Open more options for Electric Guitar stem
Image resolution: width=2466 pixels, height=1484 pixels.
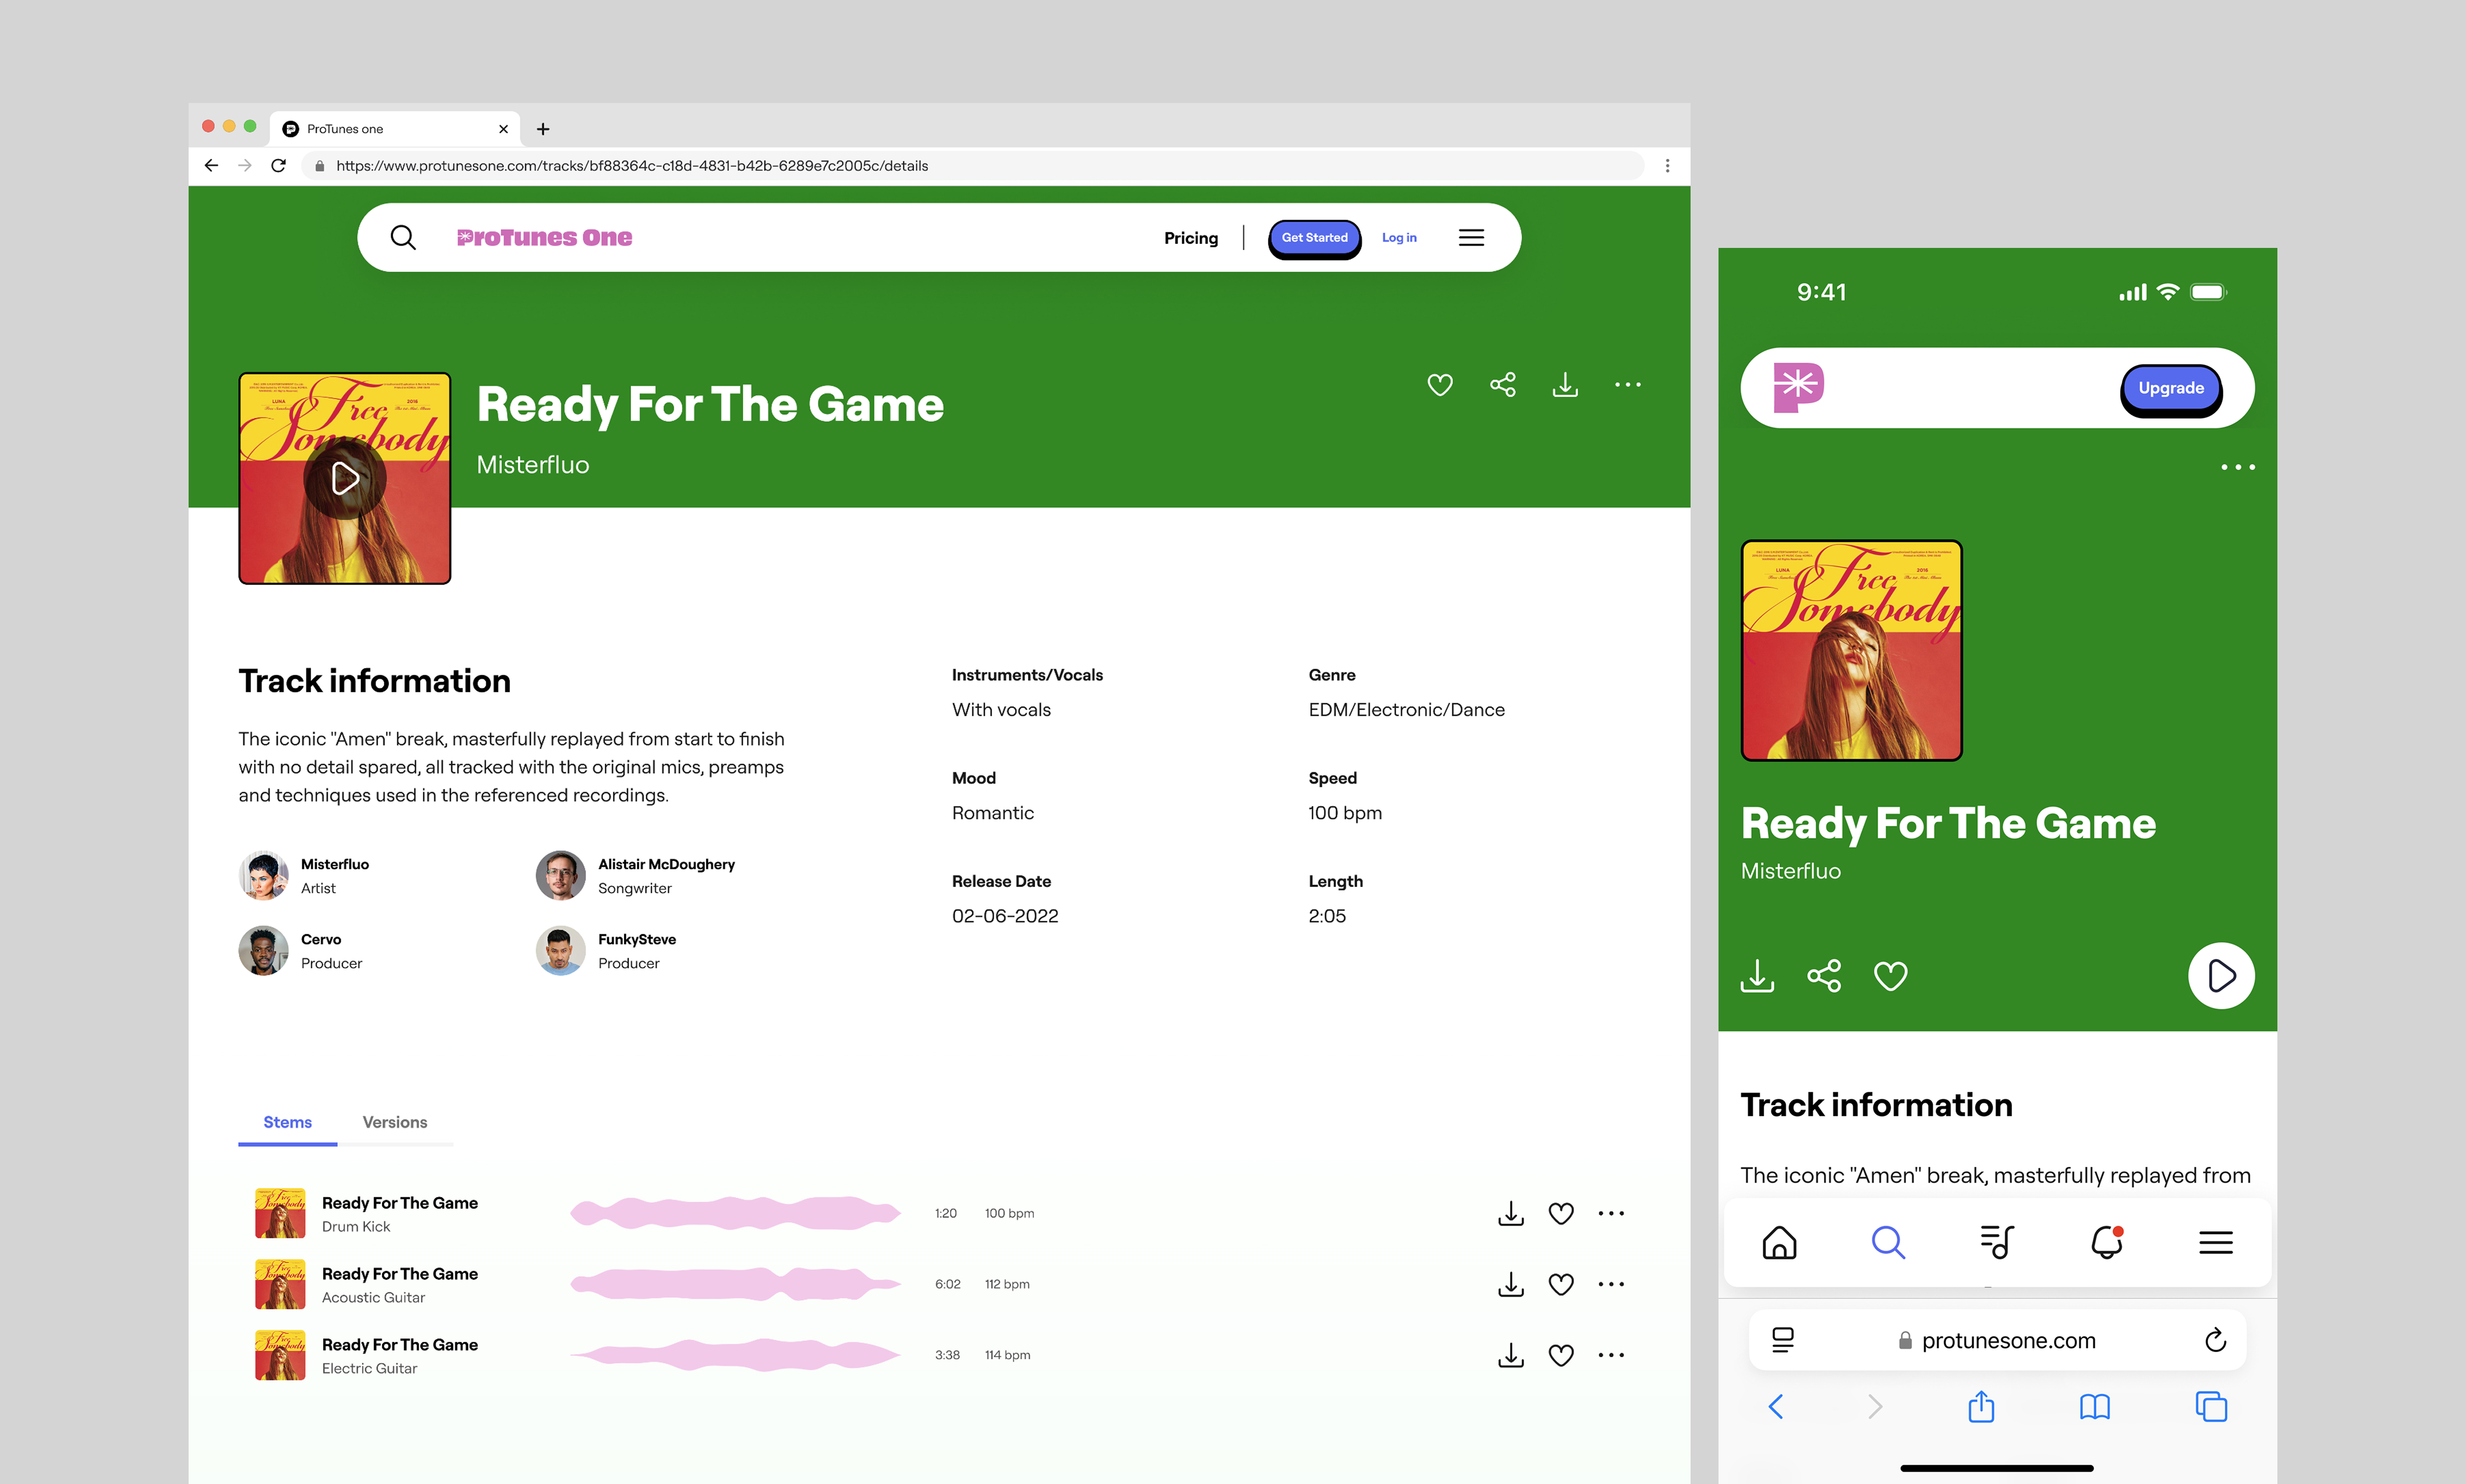1610,1355
